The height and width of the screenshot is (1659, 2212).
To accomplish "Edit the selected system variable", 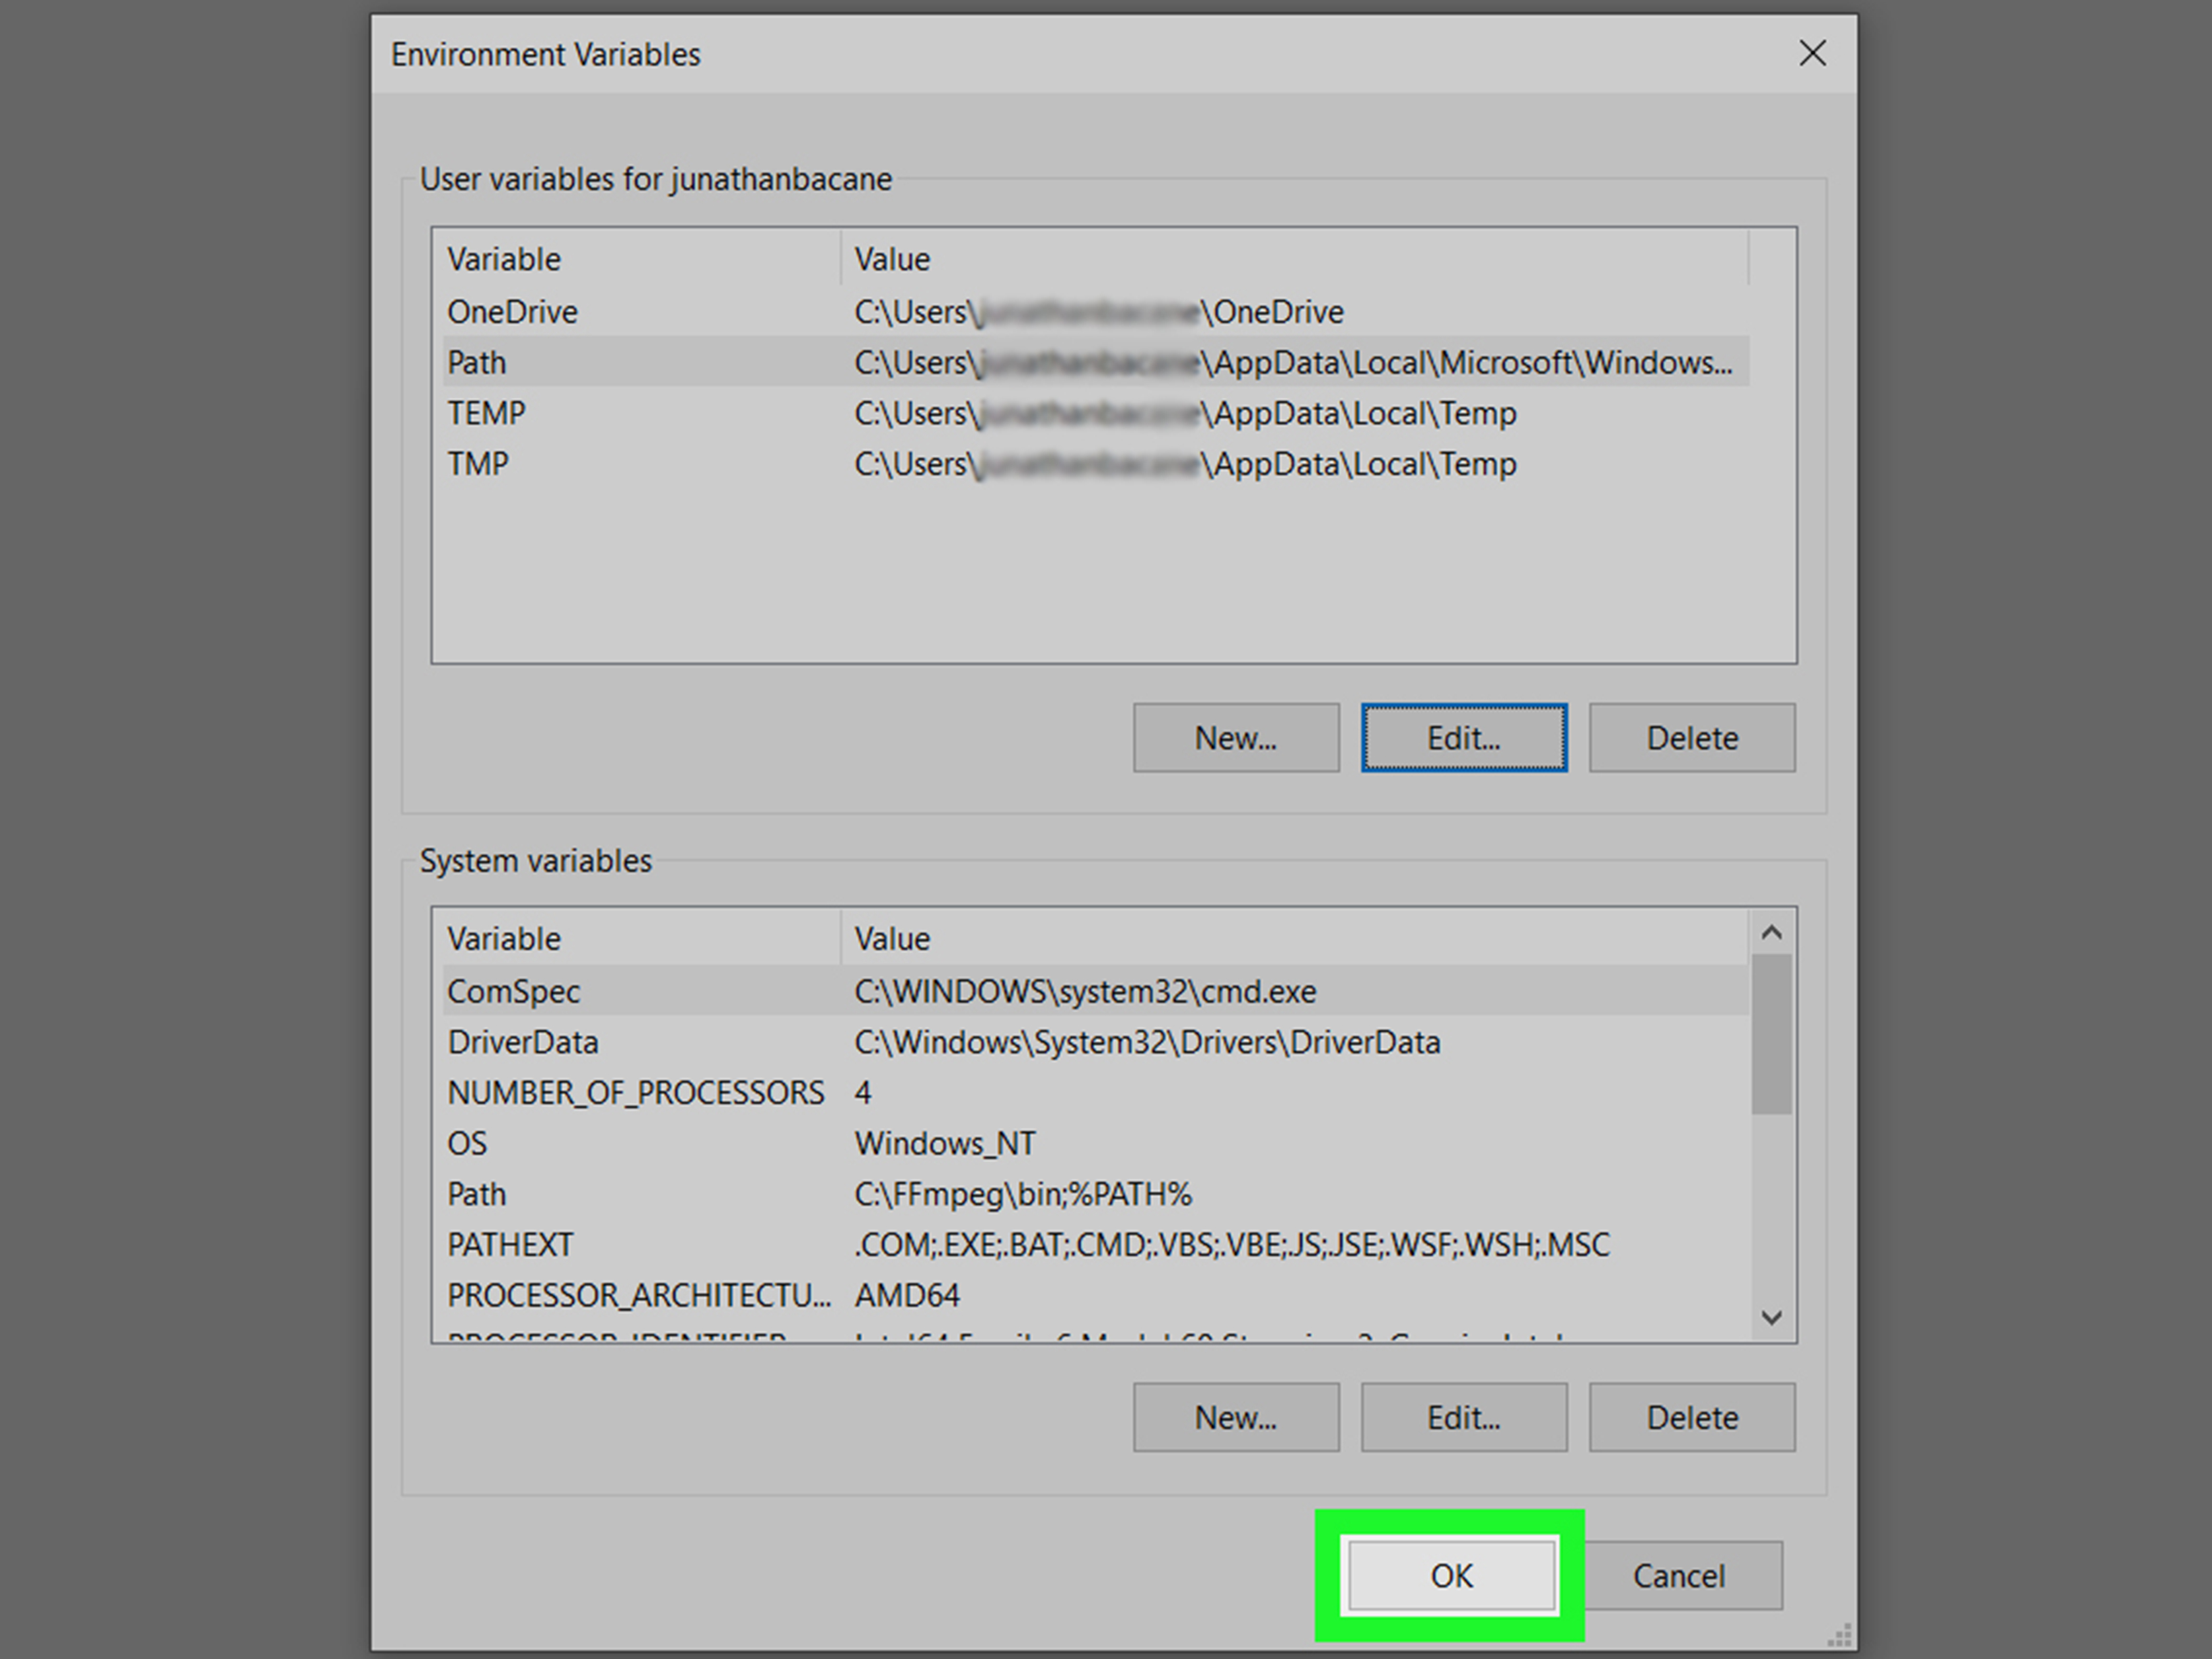I will click(1463, 1417).
